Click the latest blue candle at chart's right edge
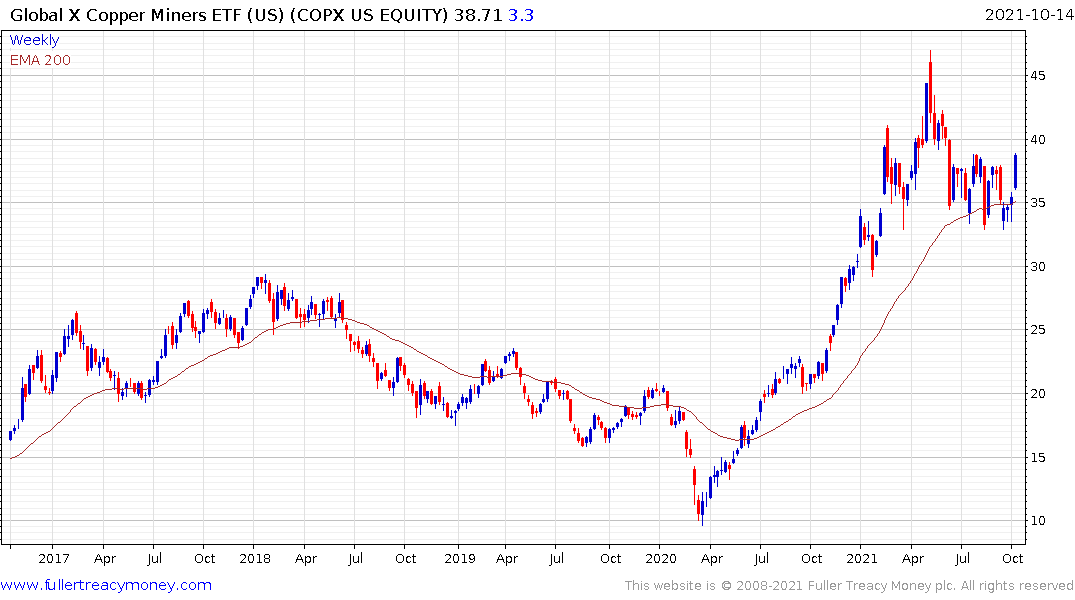Viewport: 1075px width, 600px height. (x=1015, y=171)
